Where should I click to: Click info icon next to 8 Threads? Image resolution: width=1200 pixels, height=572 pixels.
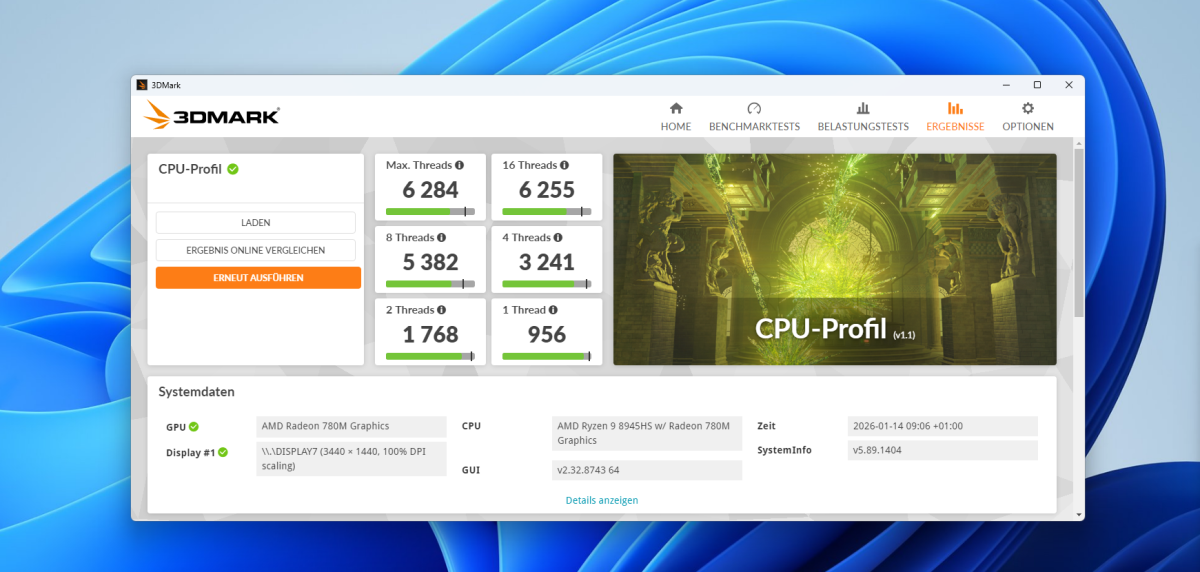click(442, 237)
